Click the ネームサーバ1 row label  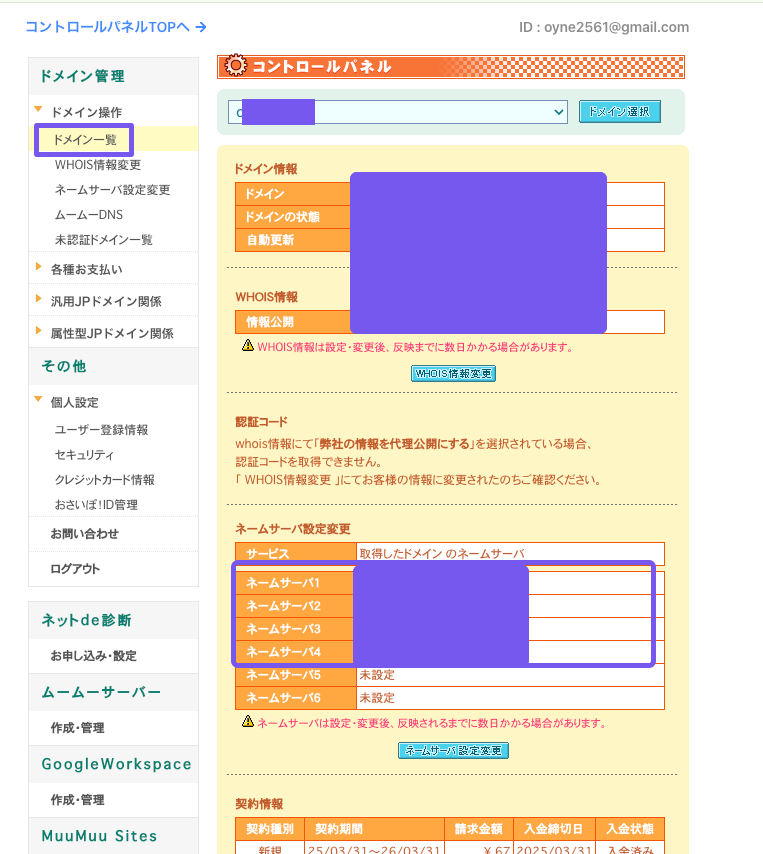(283, 583)
